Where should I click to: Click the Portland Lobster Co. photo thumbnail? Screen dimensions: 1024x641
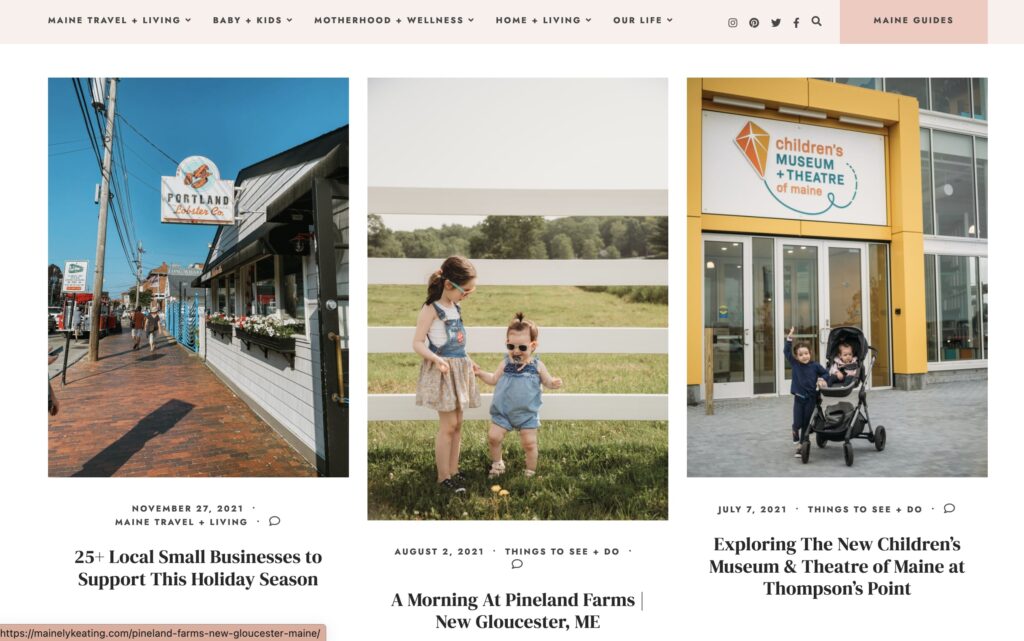pyautogui.click(x=198, y=277)
